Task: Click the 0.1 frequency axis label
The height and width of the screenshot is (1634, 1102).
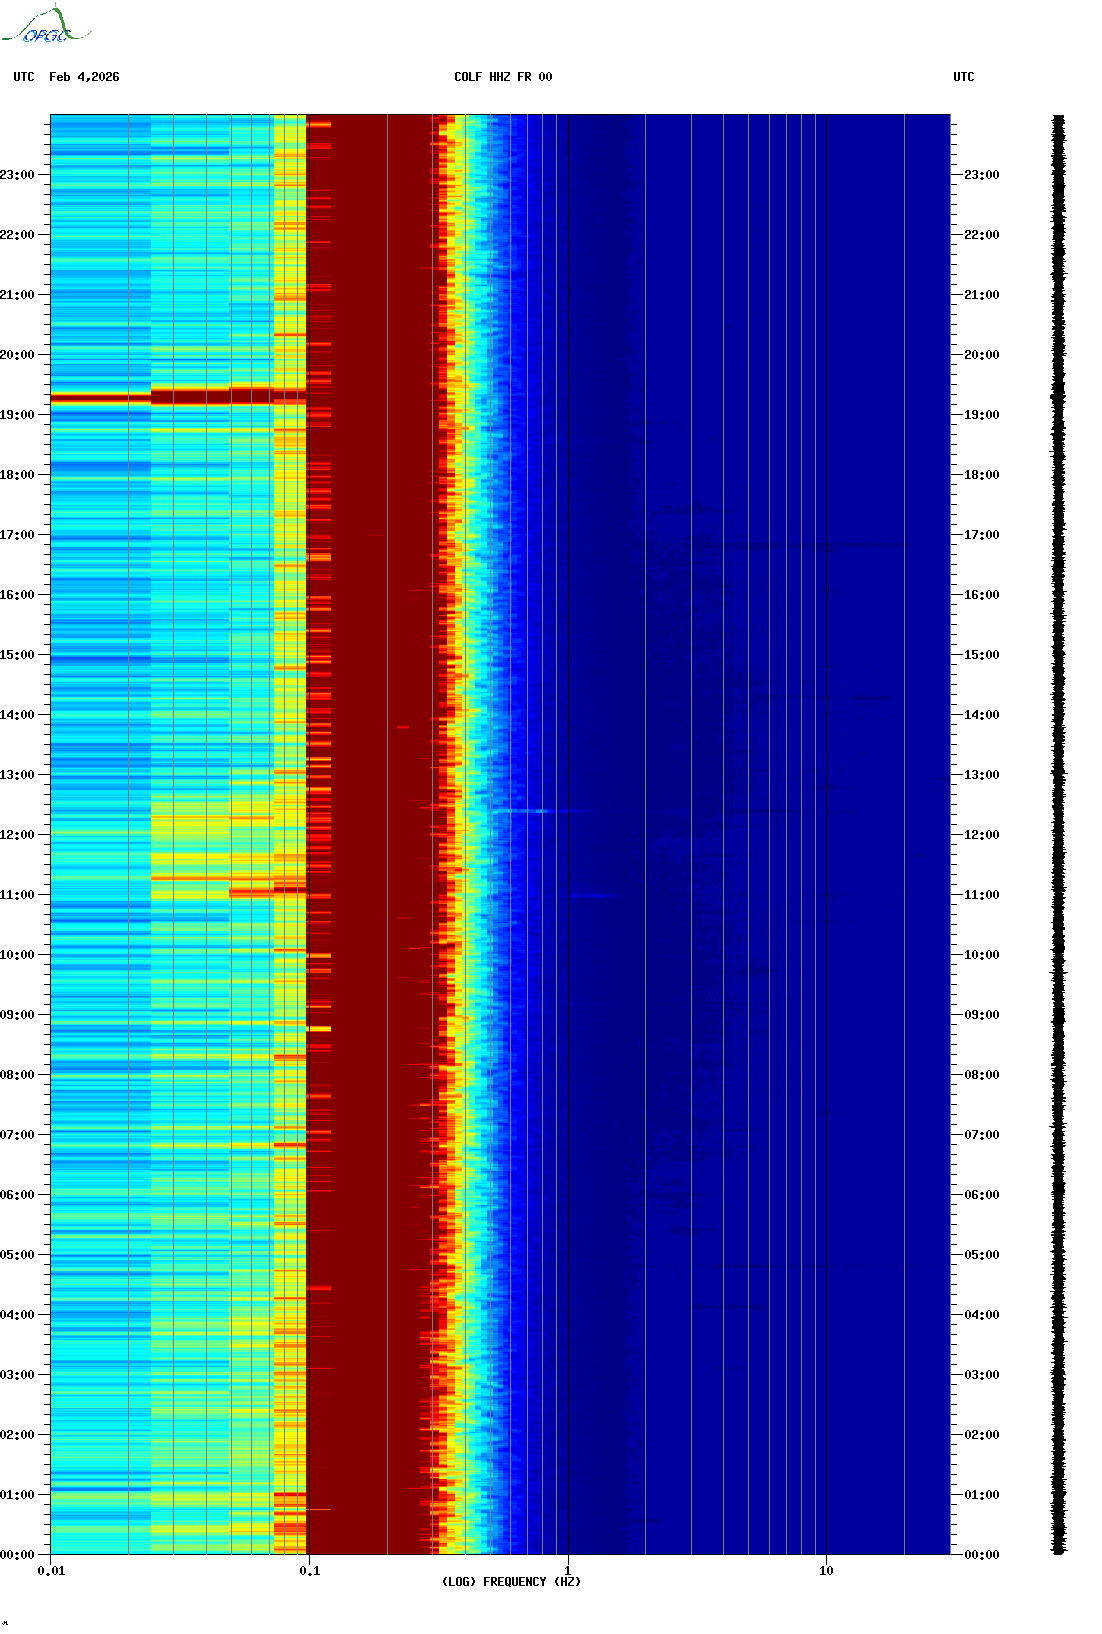Action: (x=309, y=1571)
